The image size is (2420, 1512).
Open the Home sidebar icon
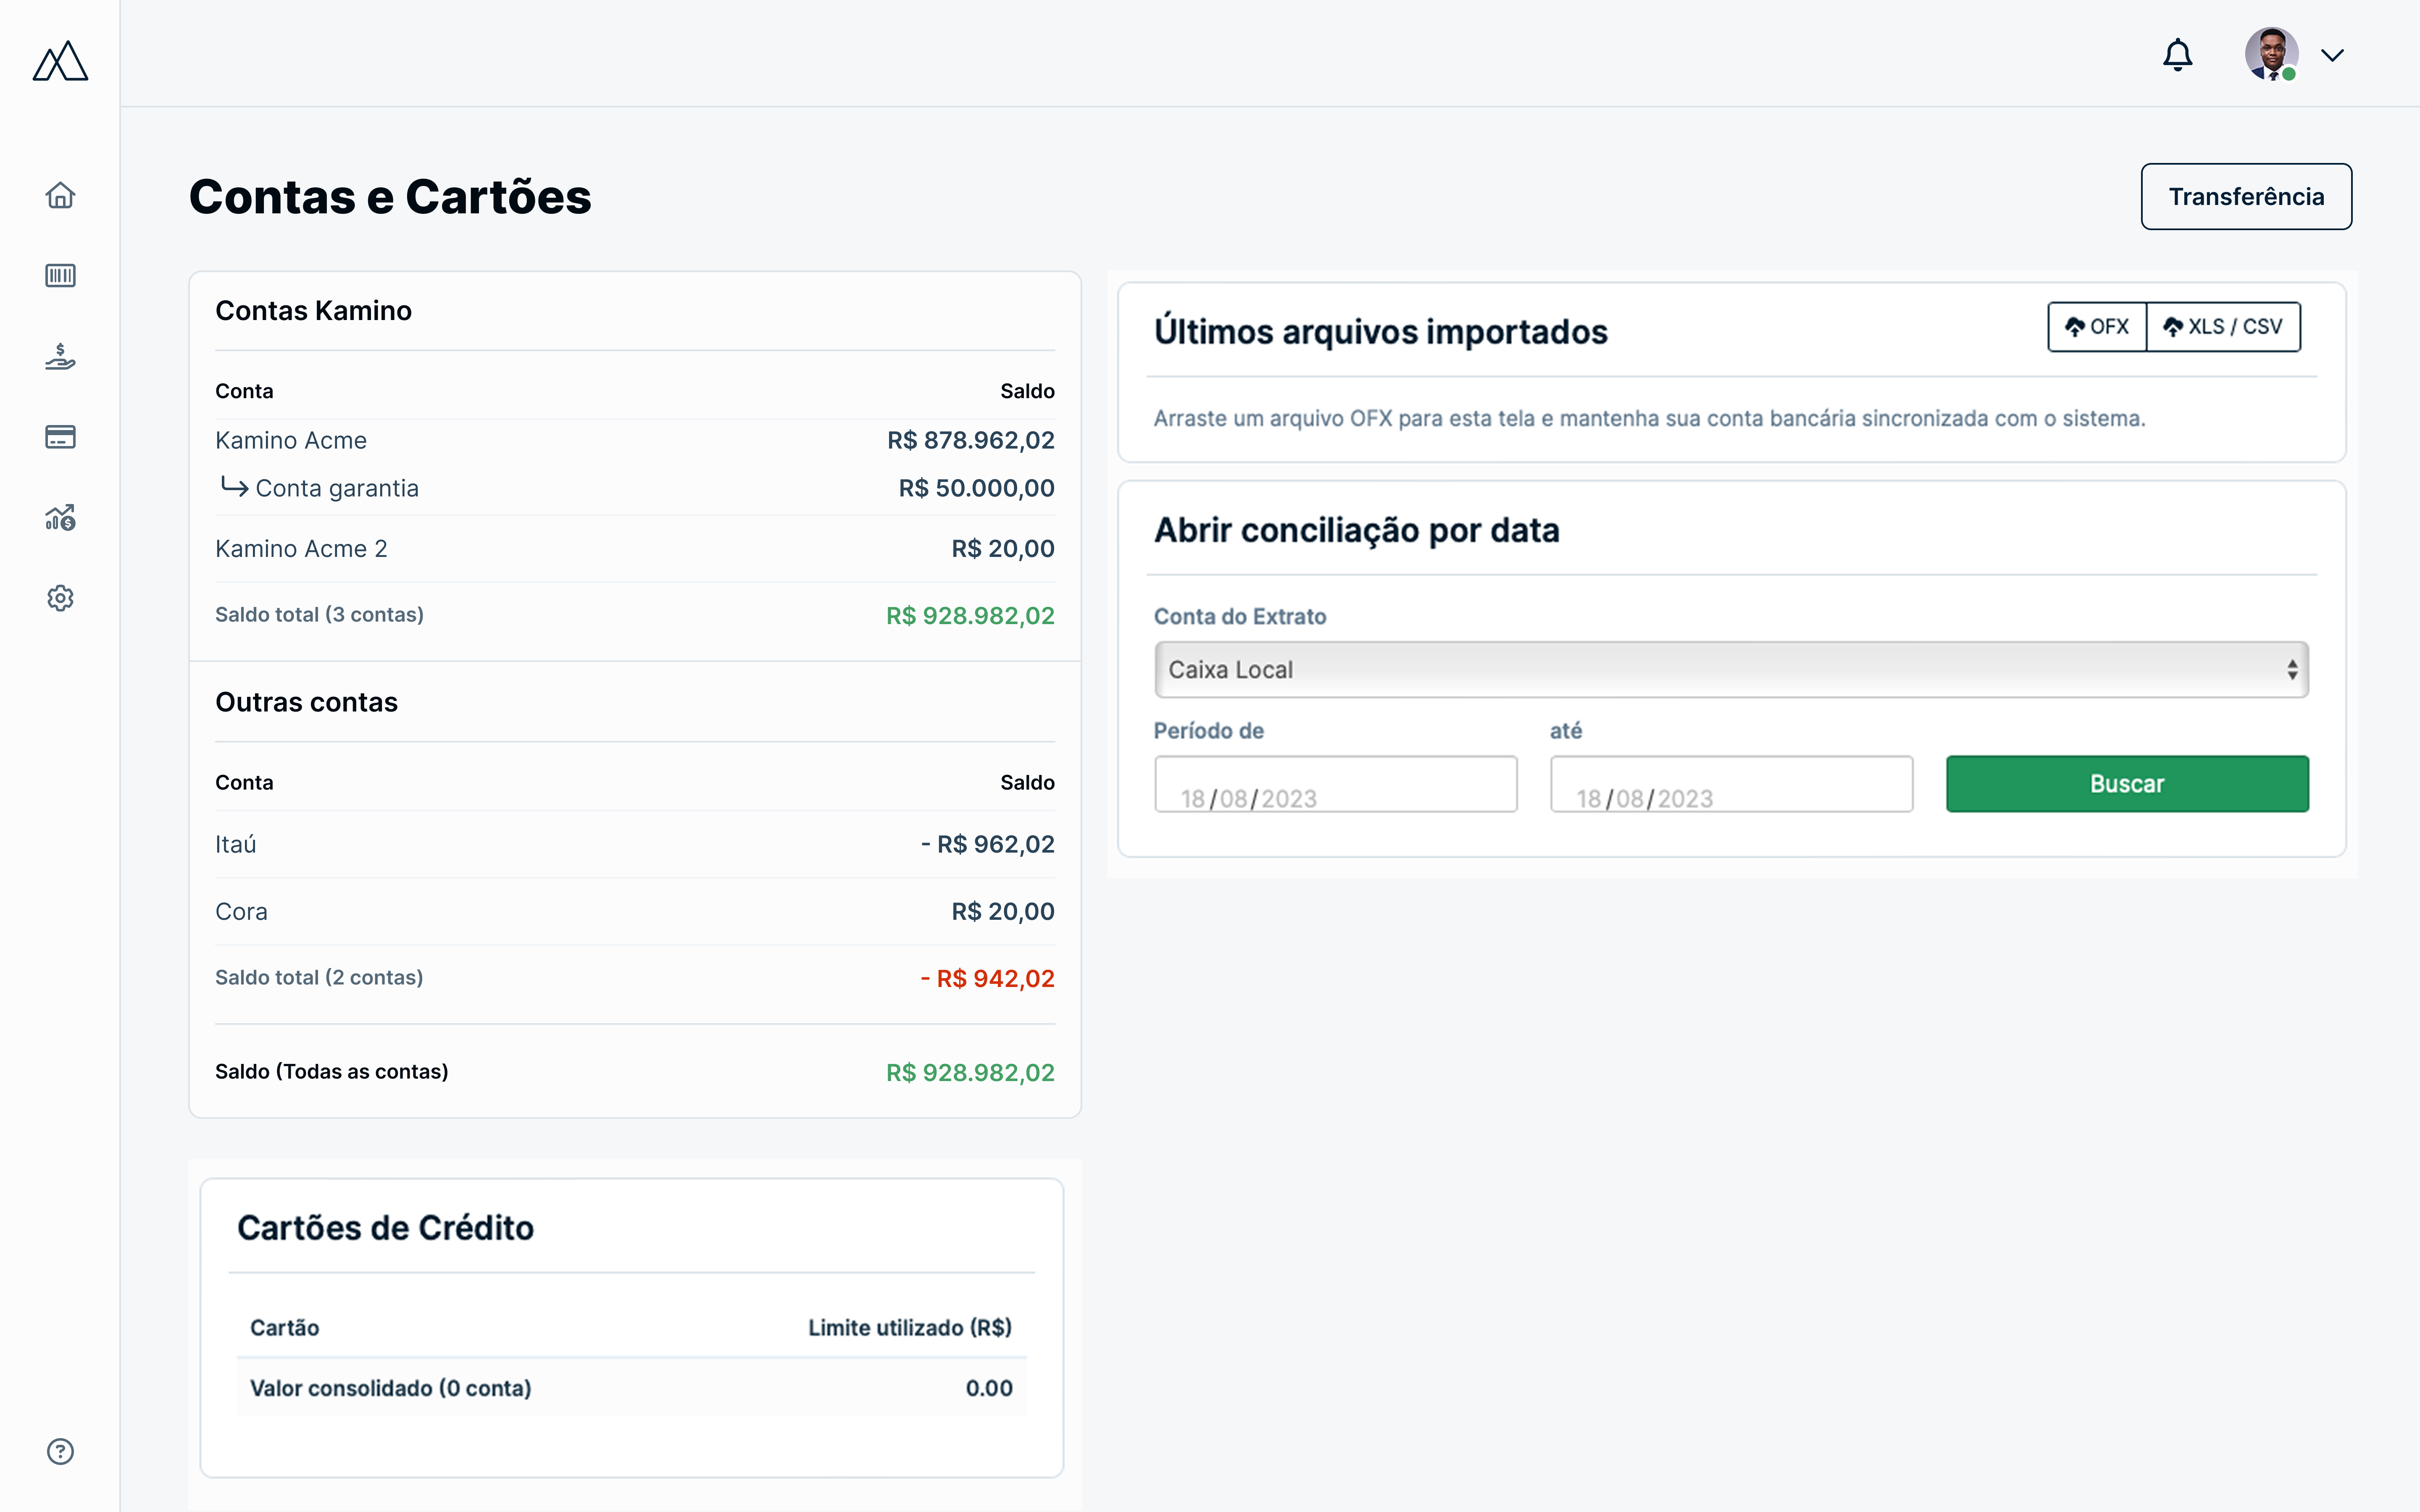pos(60,195)
